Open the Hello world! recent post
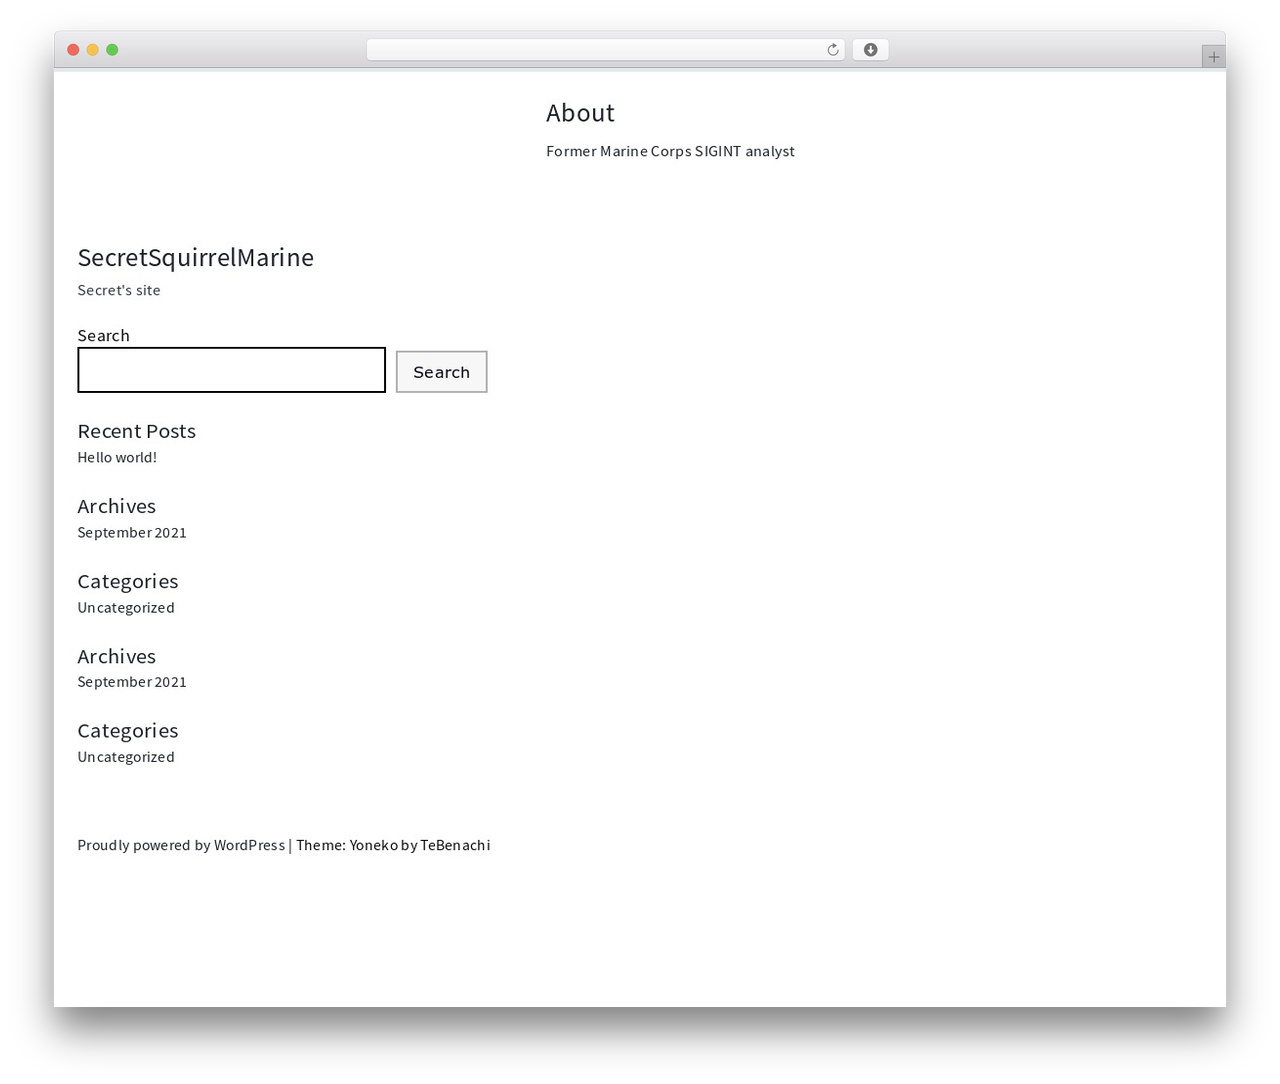Screen dimensions: 1280x1084 117,457
